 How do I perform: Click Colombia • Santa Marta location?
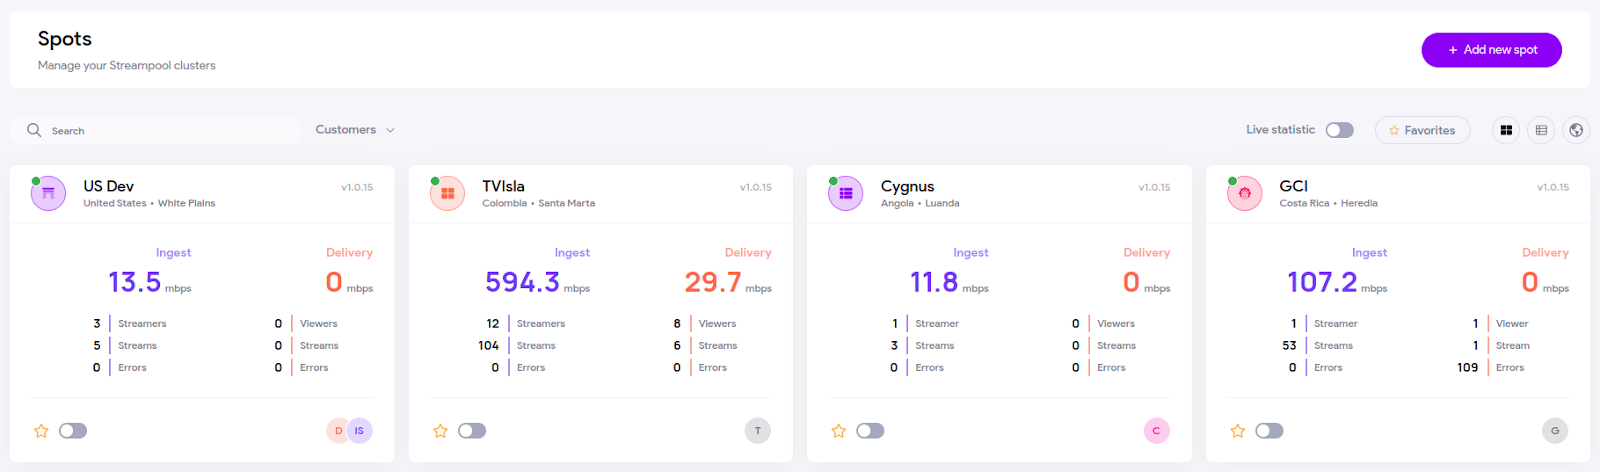coord(538,203)
